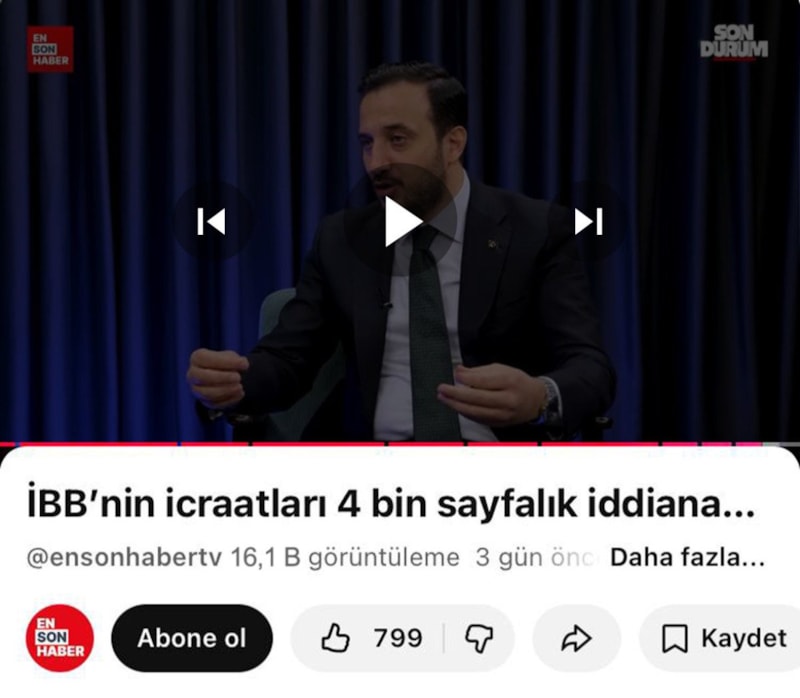The image size is (800, 698).
Task: Tap the 16,1 B görüntüleme view count
Action: point(345,558)
